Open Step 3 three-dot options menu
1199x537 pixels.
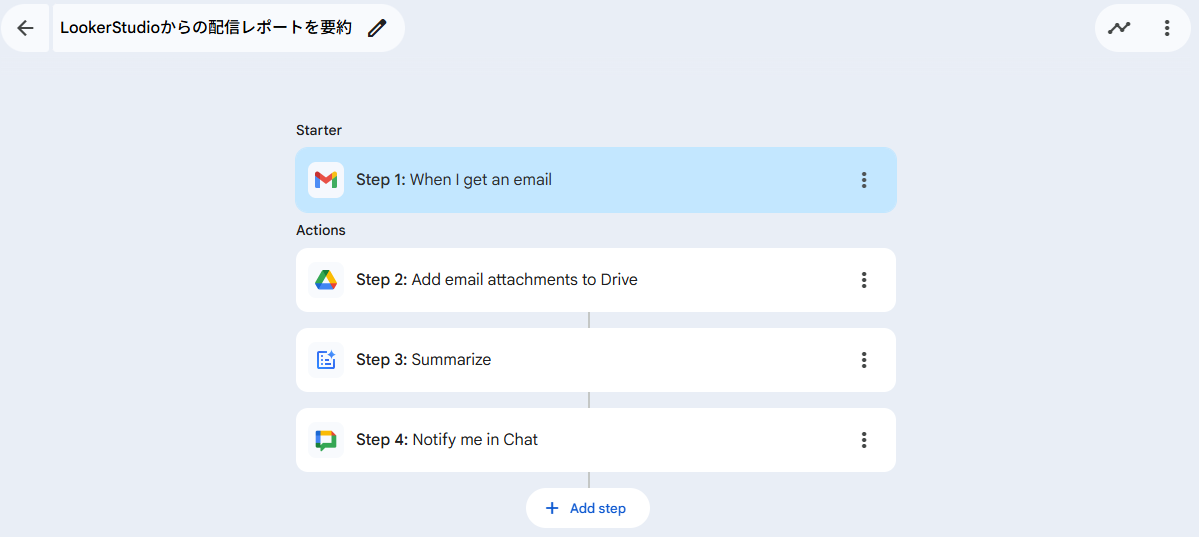pos(864,360)
